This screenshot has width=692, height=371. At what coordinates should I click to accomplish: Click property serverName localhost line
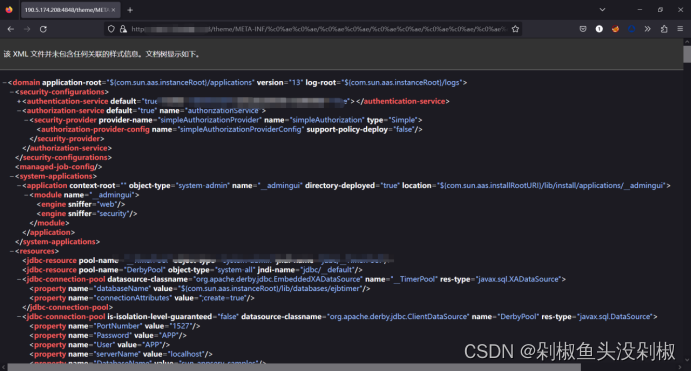point(121,354)
